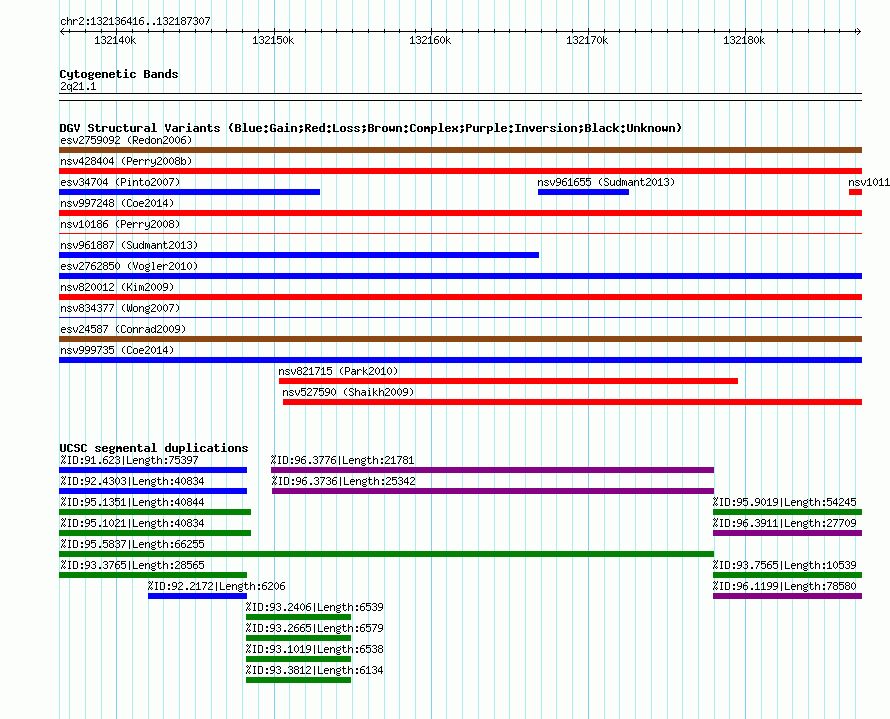Image resolution: width=890 pixels, height=719 pixels.
Task: Select the nsv527590 (Shaikh2009) variant label
Action: click(x=348, y=392)
